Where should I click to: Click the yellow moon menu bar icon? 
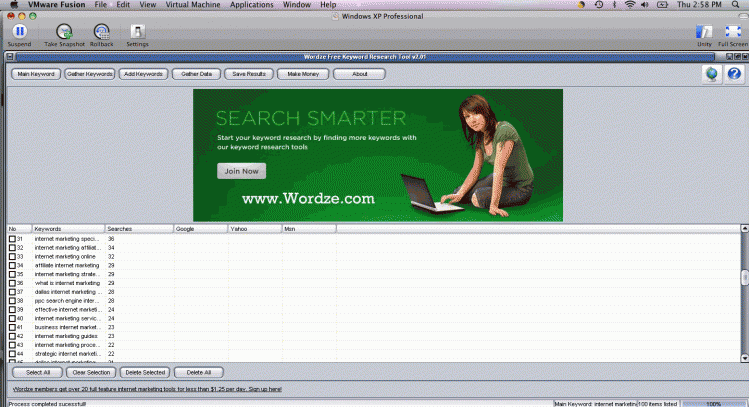[581, 4]
